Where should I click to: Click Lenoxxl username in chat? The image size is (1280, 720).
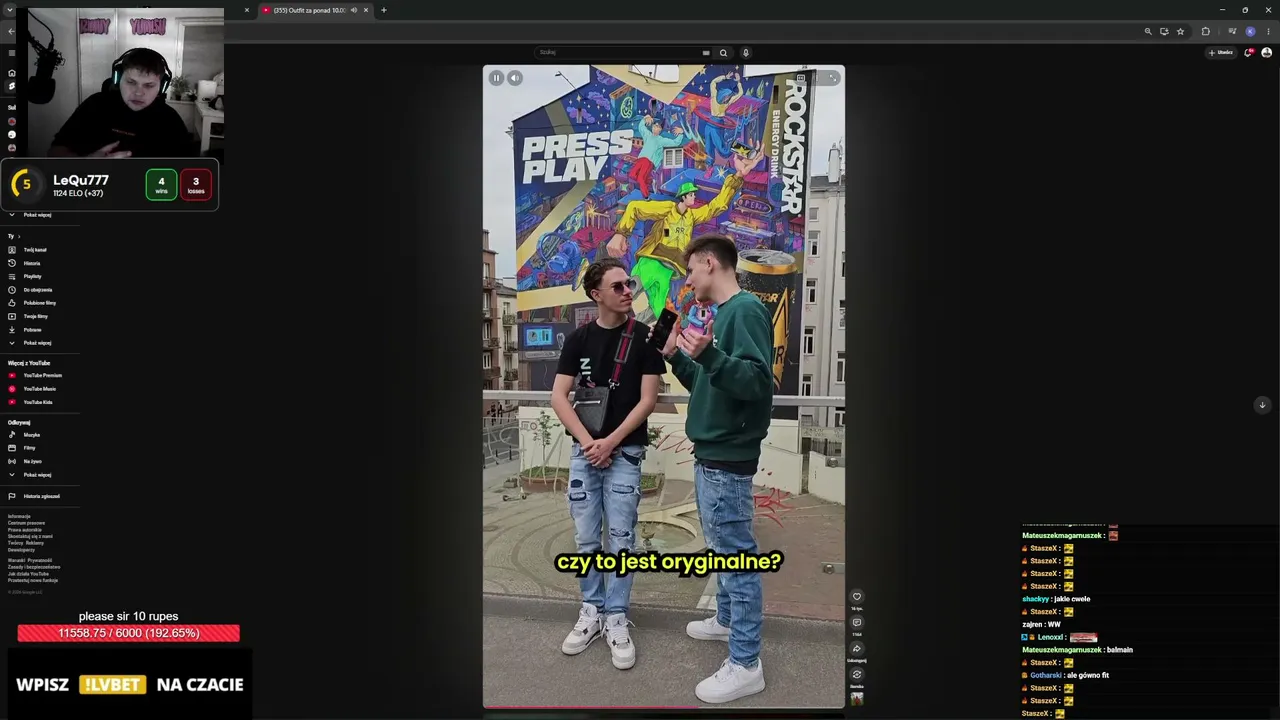coord(1050,637)
